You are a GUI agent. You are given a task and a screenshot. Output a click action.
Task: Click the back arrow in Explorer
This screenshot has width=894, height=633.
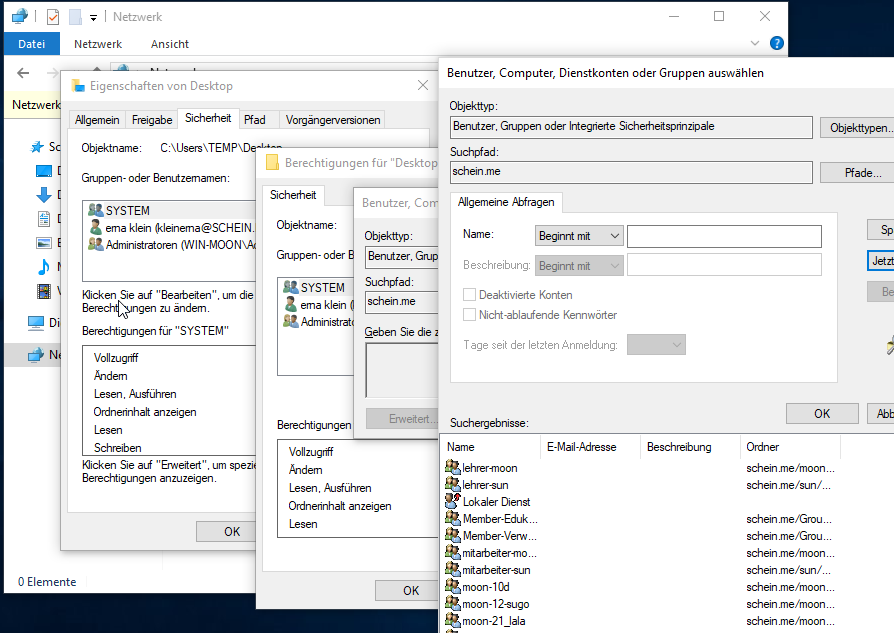coord(24,73)
